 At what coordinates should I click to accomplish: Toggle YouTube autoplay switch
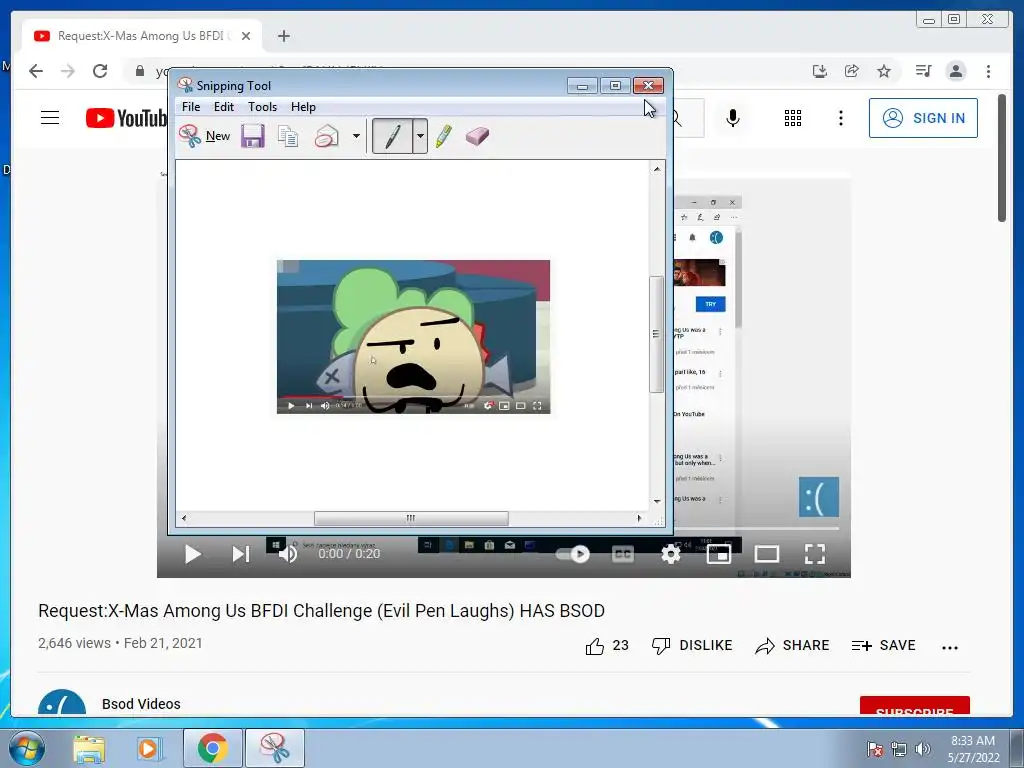[573, 554]
